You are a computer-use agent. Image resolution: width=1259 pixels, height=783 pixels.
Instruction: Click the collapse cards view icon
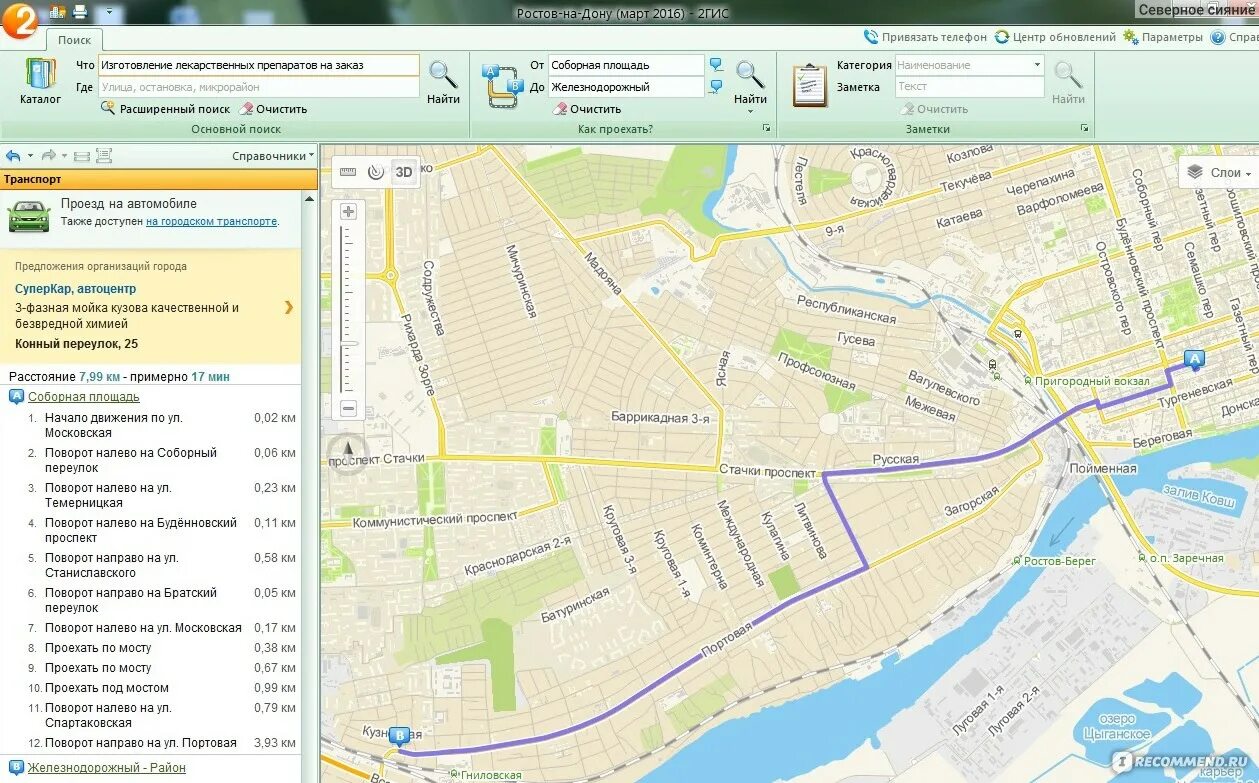82,156
